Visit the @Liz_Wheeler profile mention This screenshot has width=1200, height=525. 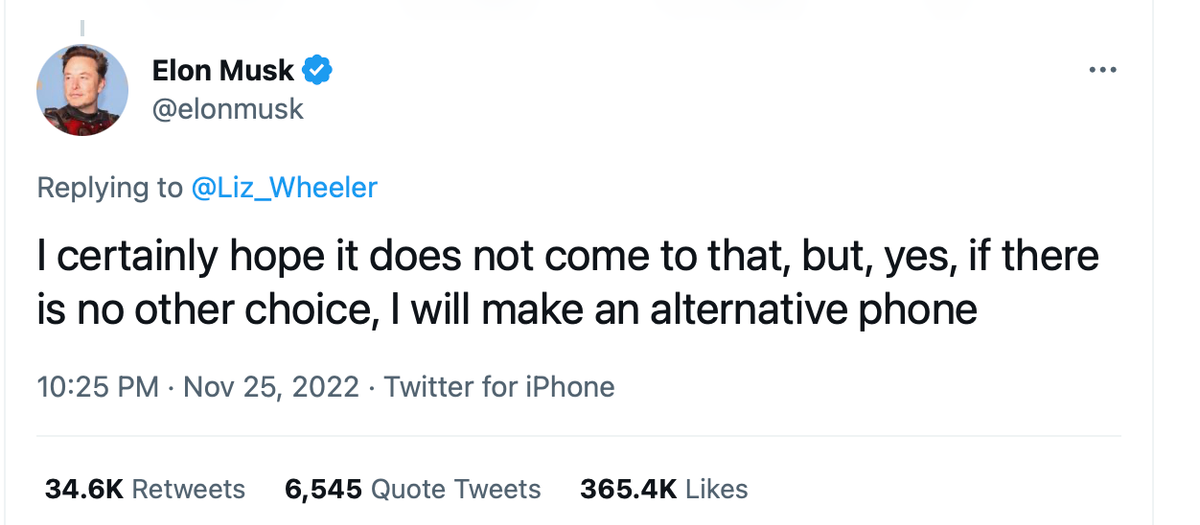pyautogui.click(x=284, y=187)
